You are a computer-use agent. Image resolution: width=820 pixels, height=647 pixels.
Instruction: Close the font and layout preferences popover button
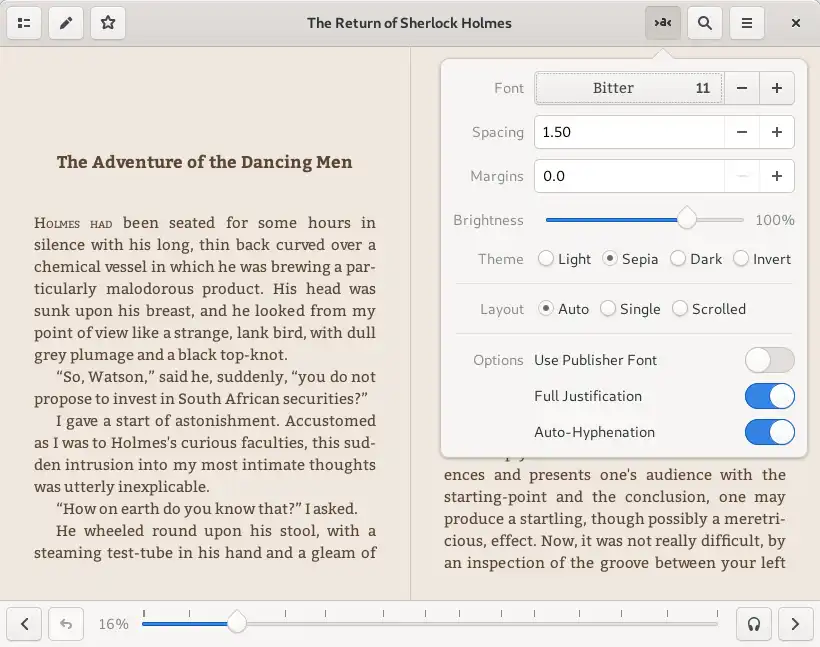click(663, 23)
